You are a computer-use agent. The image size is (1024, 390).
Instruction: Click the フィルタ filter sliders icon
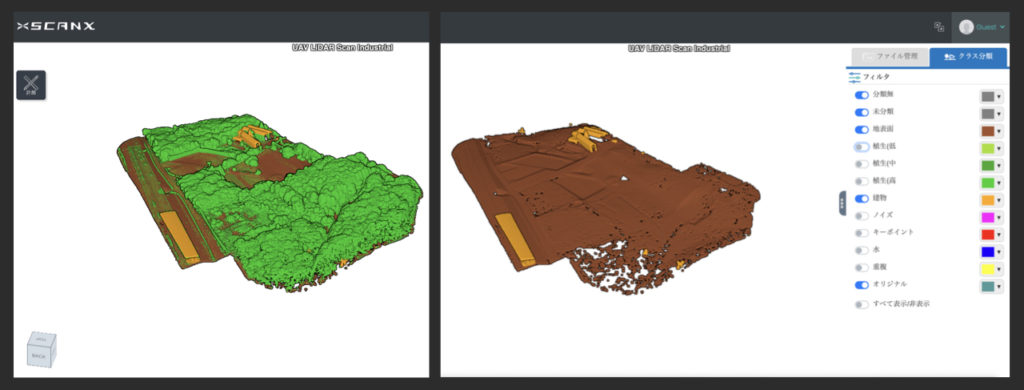coord(854,77)
